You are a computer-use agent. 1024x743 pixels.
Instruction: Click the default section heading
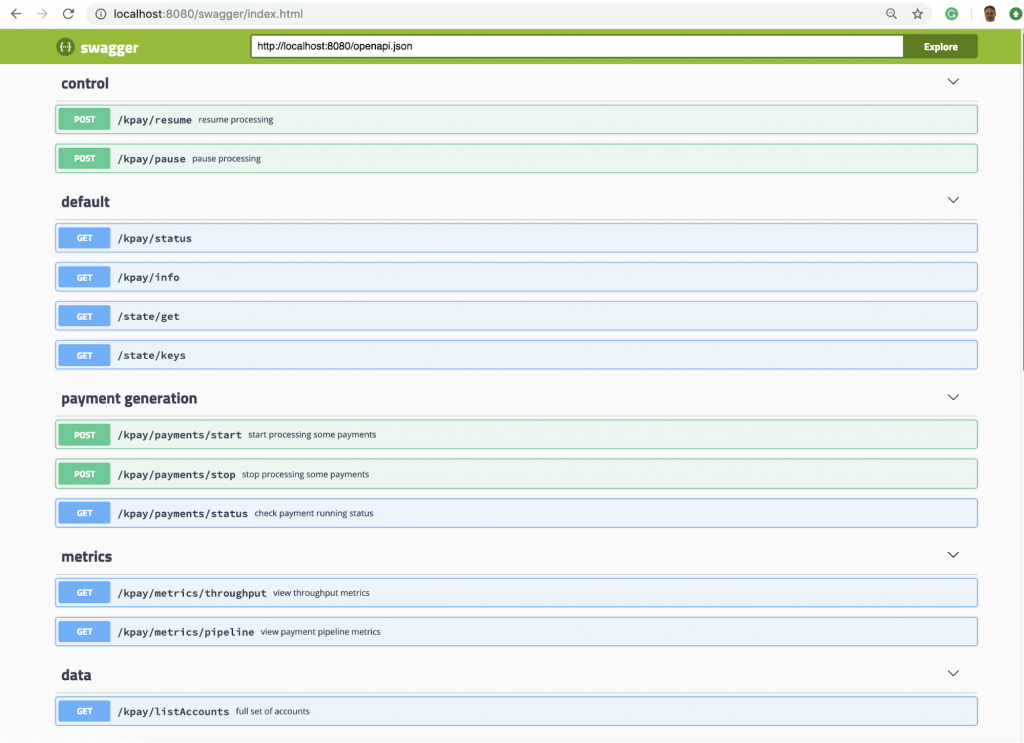86,202
